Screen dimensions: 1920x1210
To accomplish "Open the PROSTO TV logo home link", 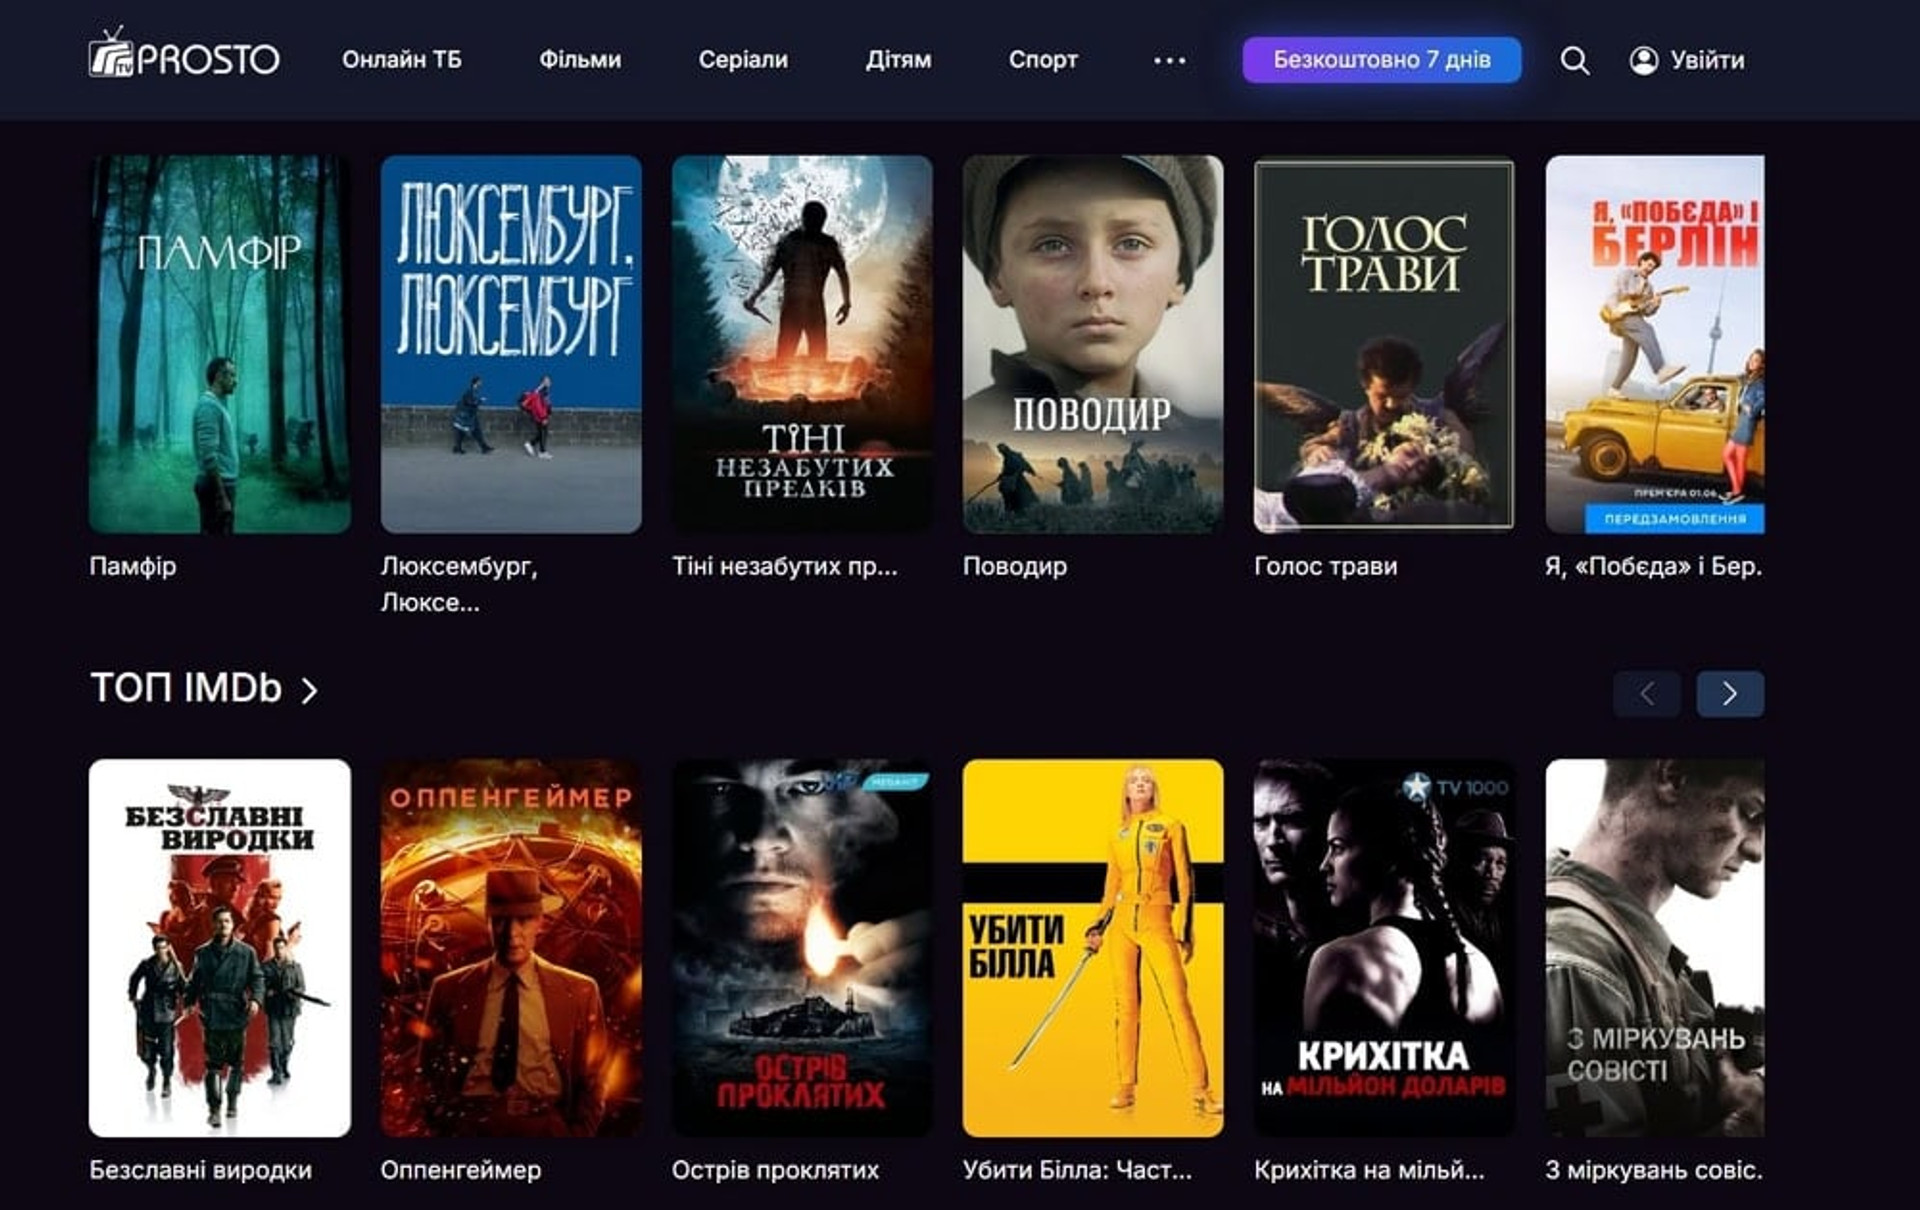I will tap(184, 53).
